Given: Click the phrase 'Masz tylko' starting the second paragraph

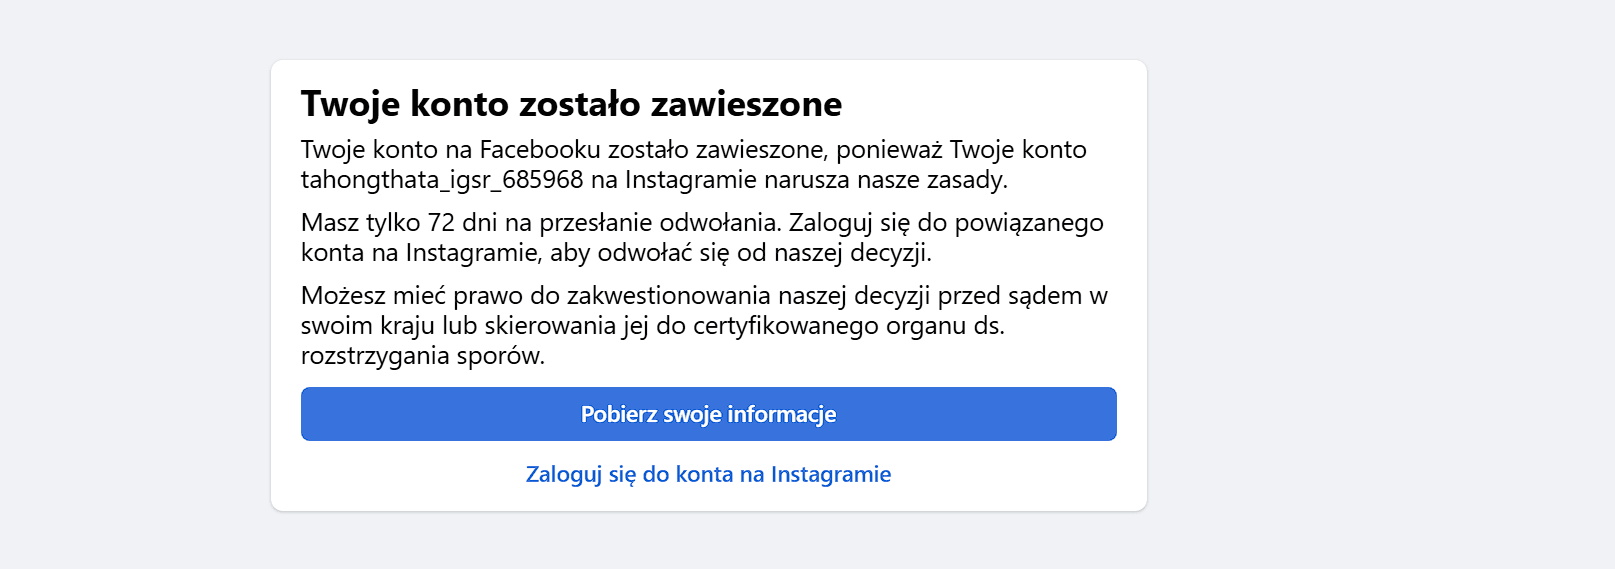Looking at the screenshot, I should [360, 223].
